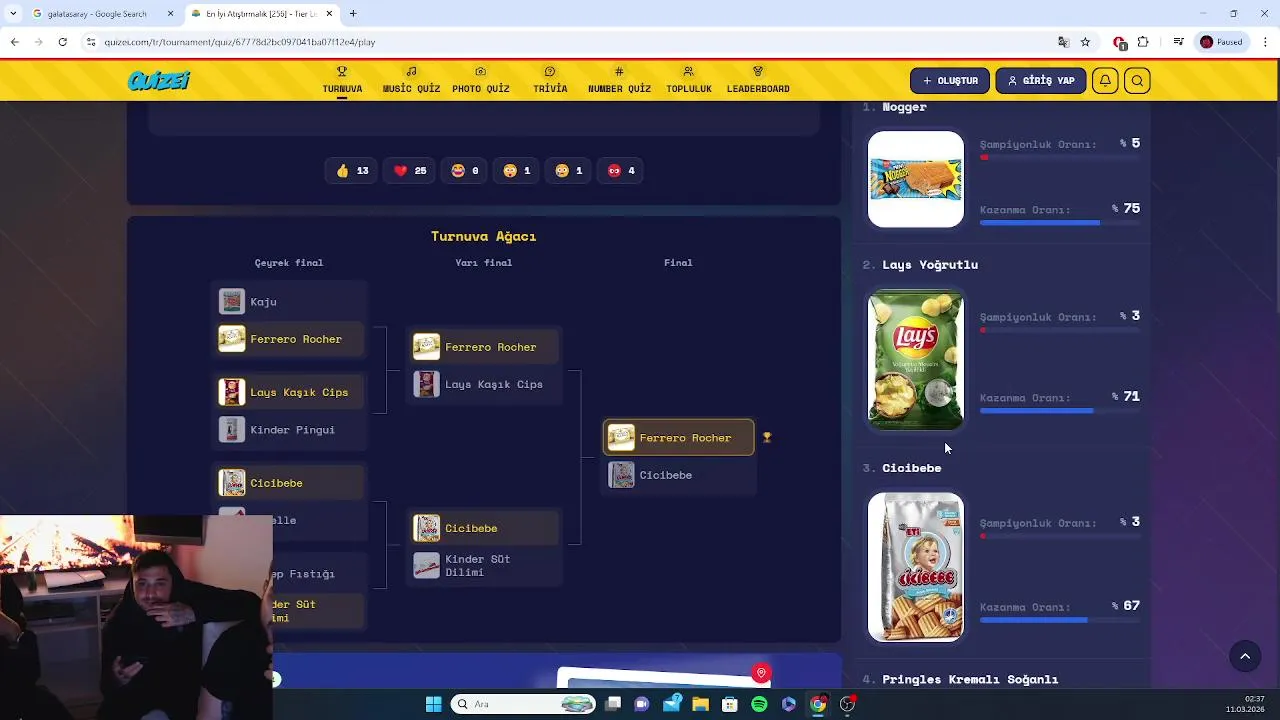
Task: Click Kinder Pingui bracket entry
Action: click(x=291, y=430)
